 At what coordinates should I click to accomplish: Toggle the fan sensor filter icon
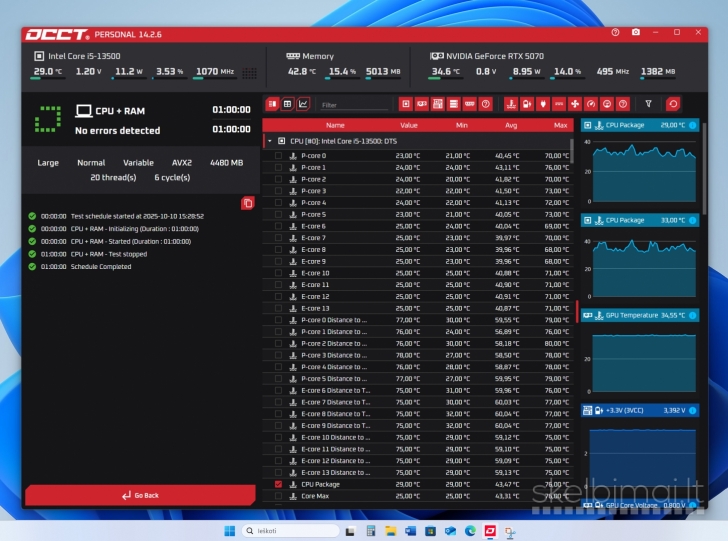(575, 104)
